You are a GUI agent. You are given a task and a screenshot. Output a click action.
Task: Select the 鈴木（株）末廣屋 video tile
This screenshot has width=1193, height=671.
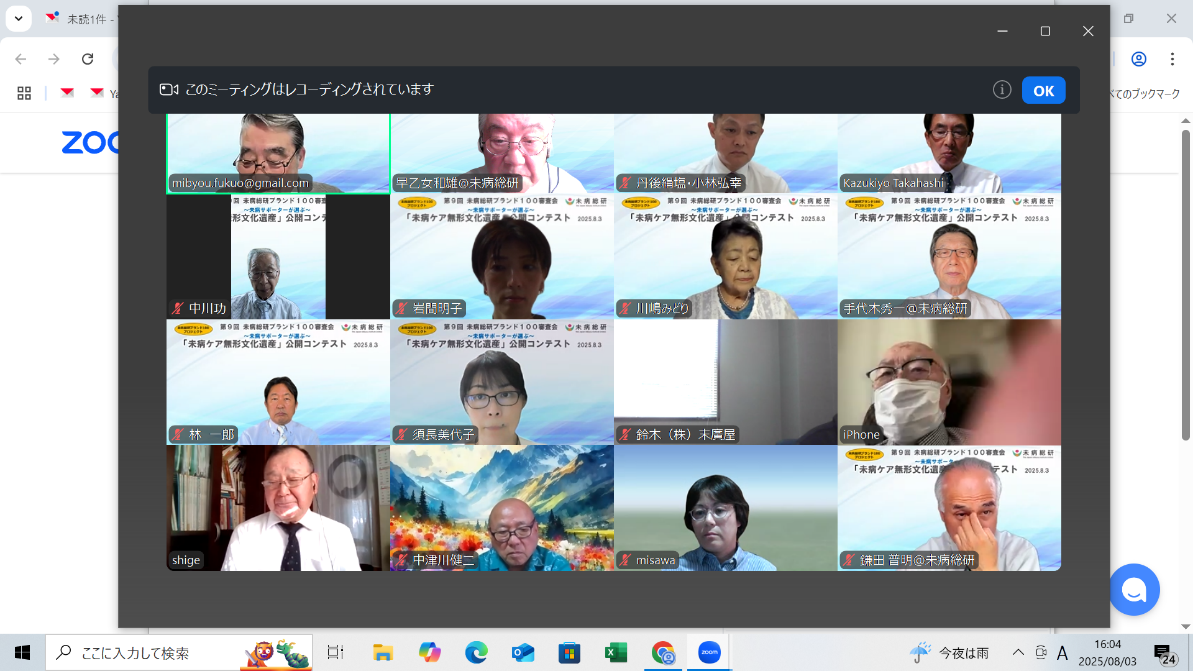(725, 382)
